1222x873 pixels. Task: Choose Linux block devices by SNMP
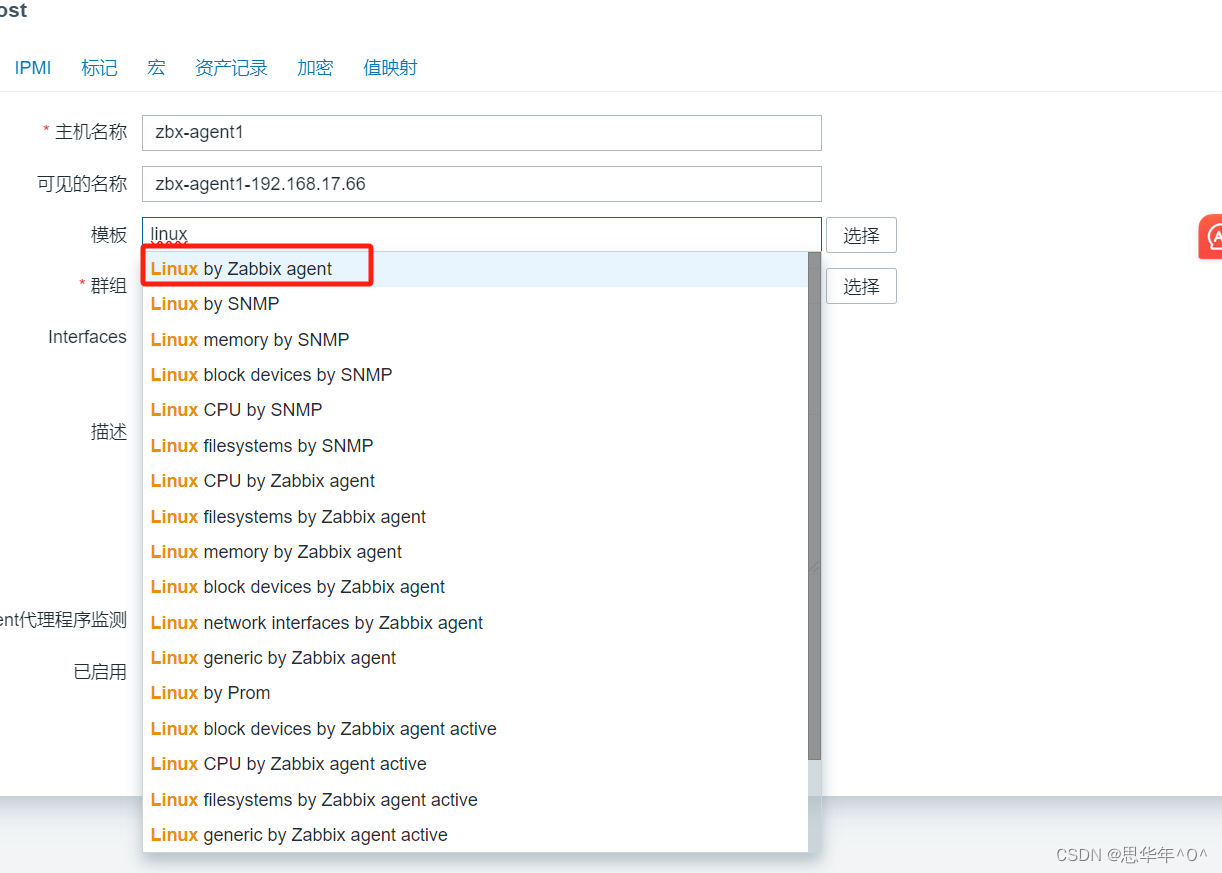(x=475, y=375)
